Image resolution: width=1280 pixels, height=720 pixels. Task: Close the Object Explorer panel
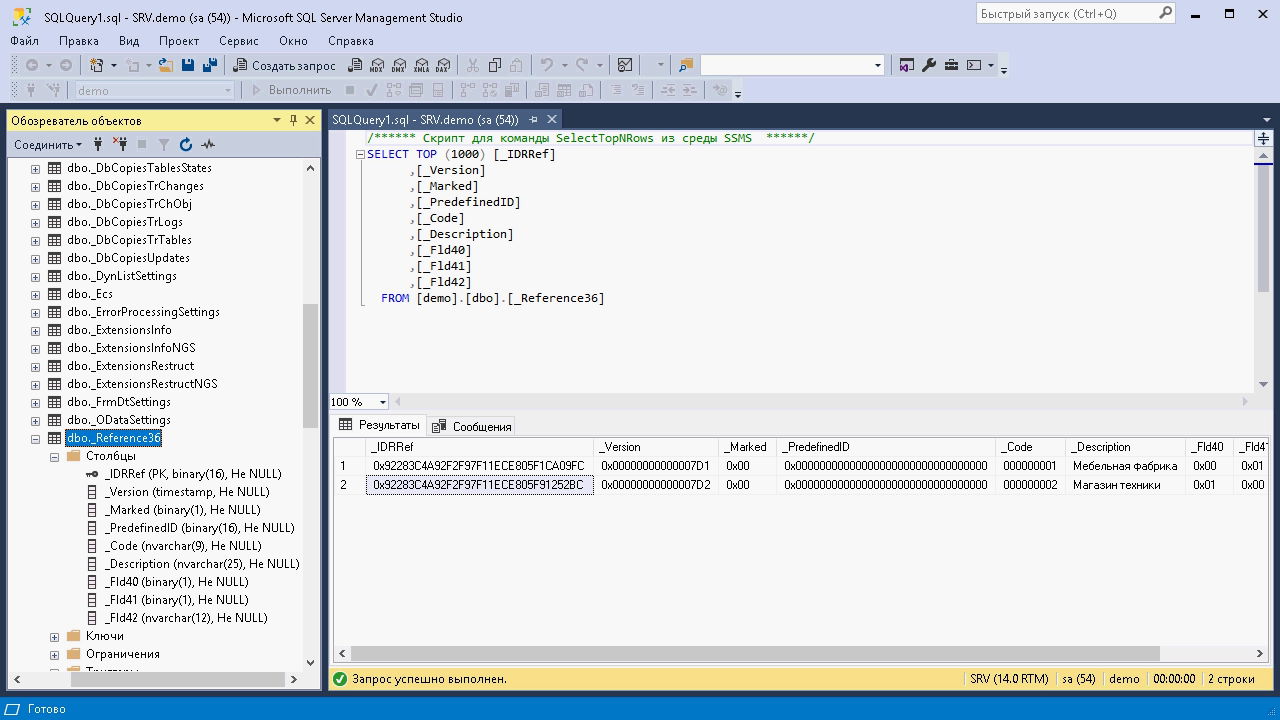[310, 120]
